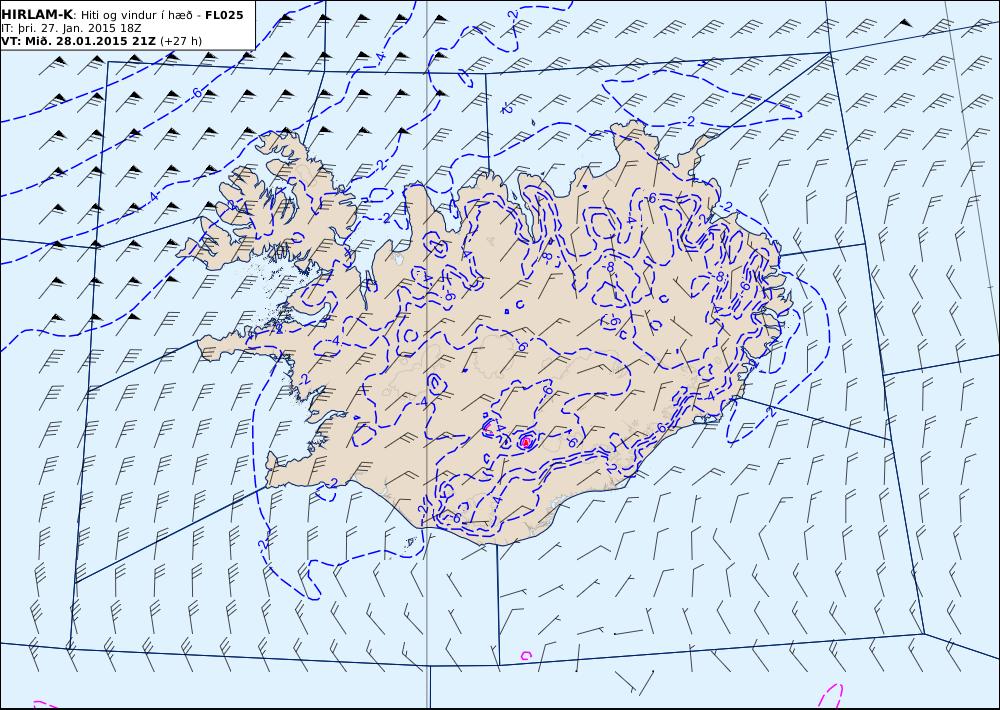Click the "(+27 h)" forecast offset text
Viewport: 1000px width, 710px height.
pyautogui.click(x=180, y=41)
